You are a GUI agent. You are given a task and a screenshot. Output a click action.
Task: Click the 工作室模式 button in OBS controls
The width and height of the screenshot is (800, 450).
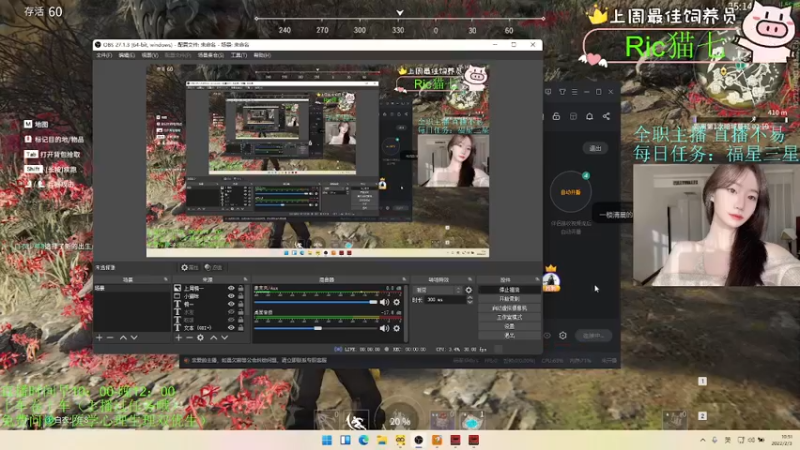click(509, 317)
